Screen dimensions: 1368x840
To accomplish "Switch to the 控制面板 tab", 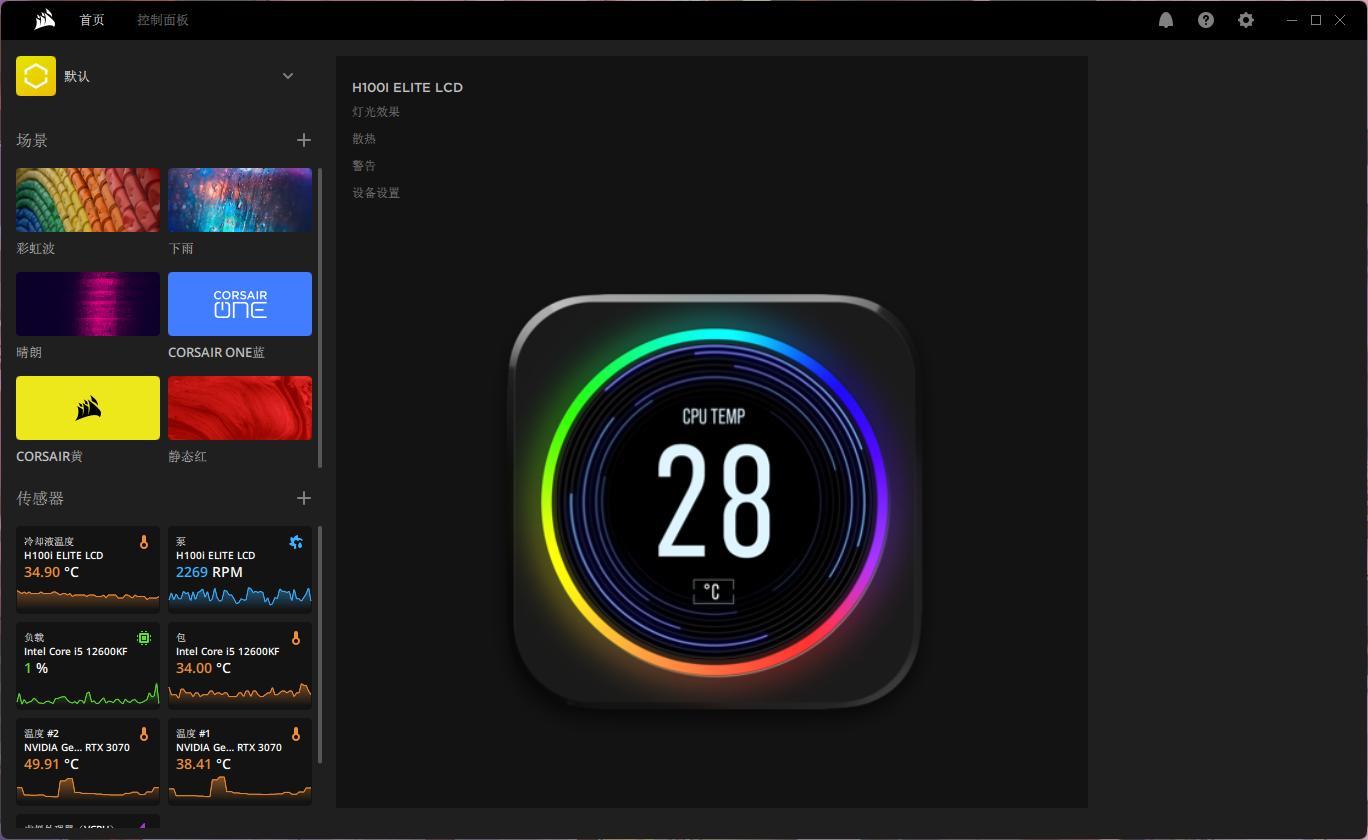I will coord(163,20).
